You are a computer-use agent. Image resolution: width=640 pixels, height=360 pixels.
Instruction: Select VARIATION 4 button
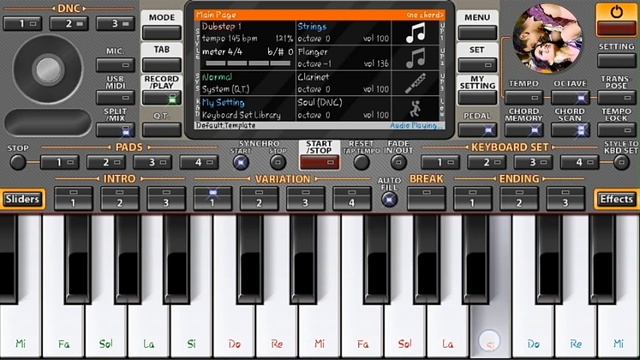pos(352,198)
